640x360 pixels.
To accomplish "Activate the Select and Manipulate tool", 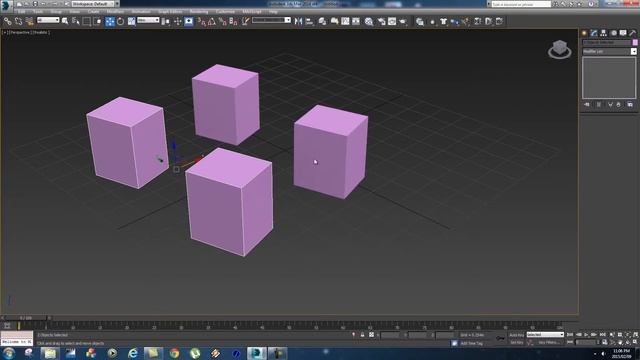I will coord(178,21).
